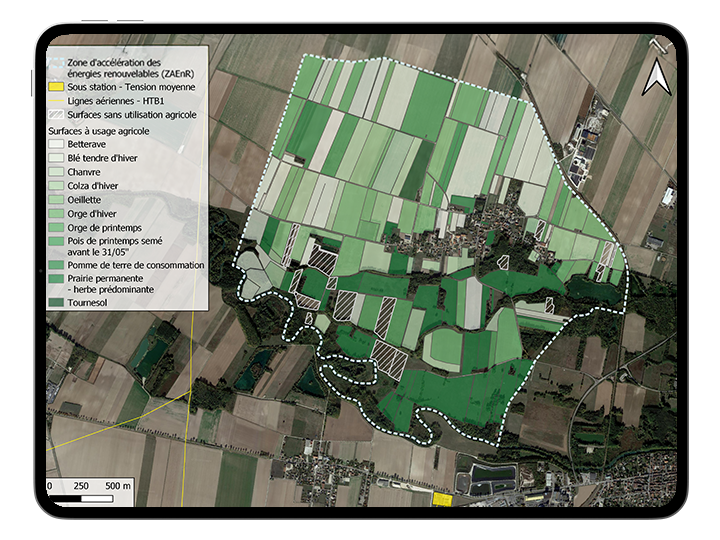Select the Orge d'hiver legend swatch
The image size is (720, 540).
[x=55, y=213]
